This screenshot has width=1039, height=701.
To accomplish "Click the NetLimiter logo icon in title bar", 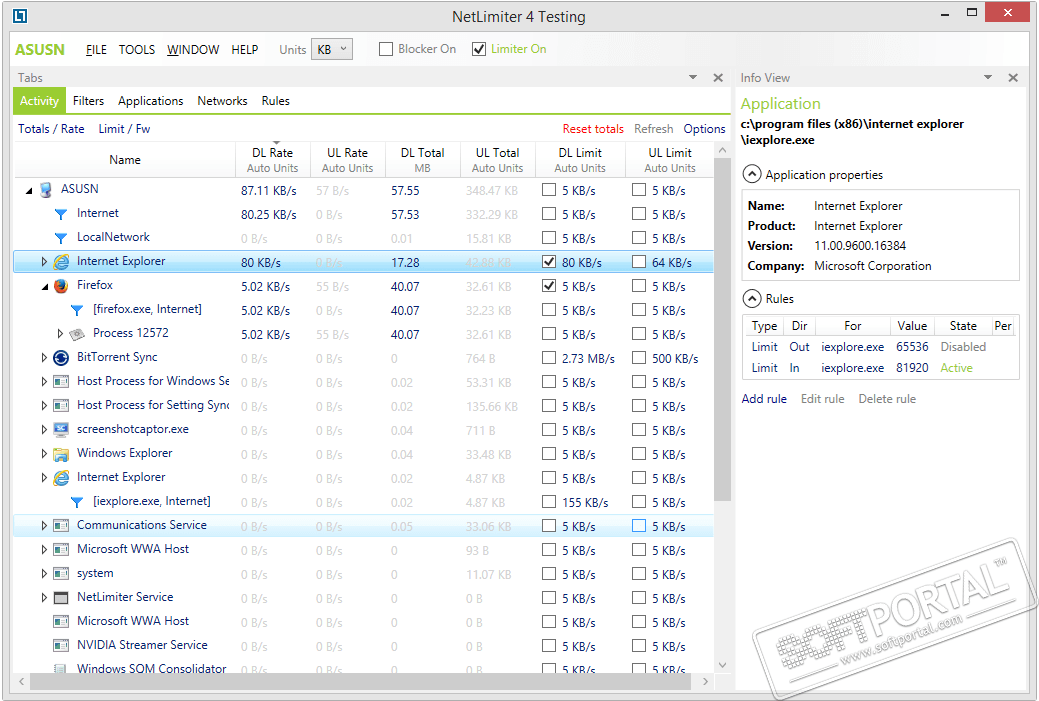I will pyautogui.click(x=20, y=16).
